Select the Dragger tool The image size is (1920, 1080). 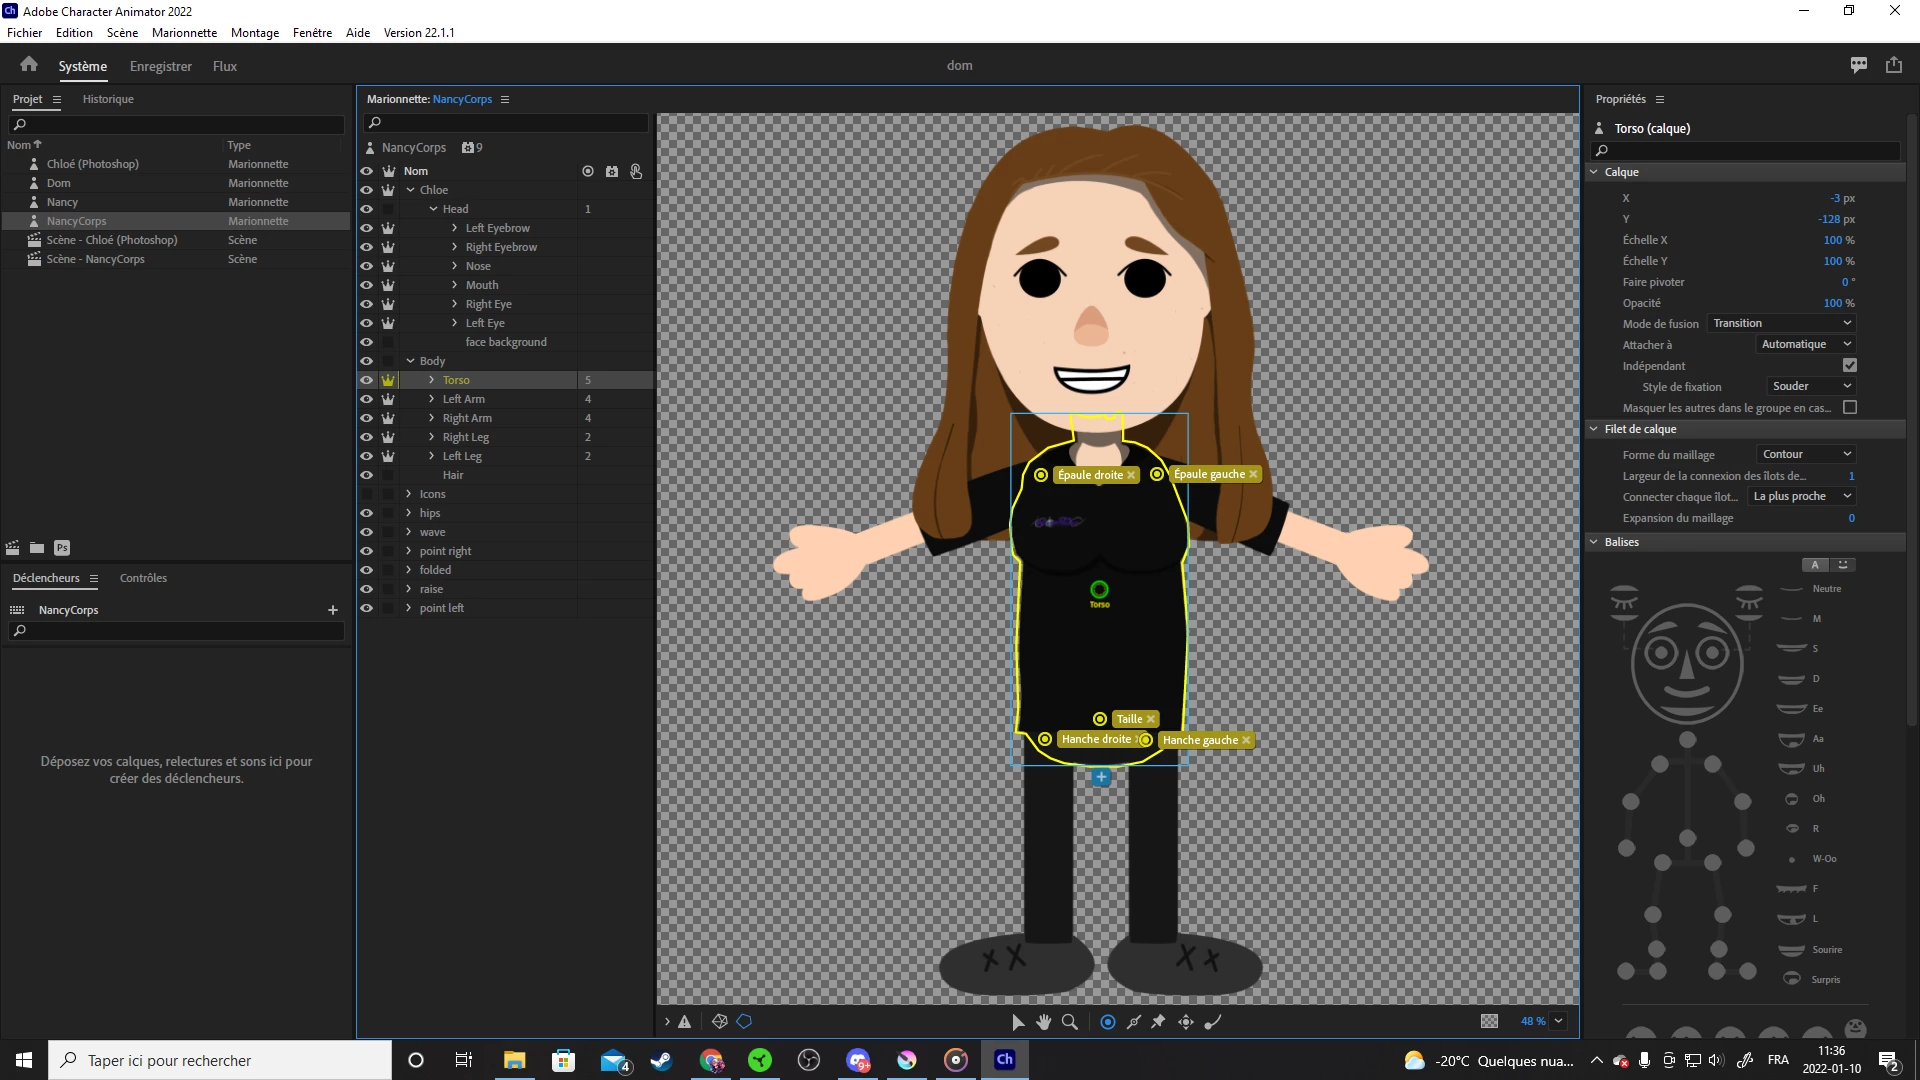tap(1186, 1022)
